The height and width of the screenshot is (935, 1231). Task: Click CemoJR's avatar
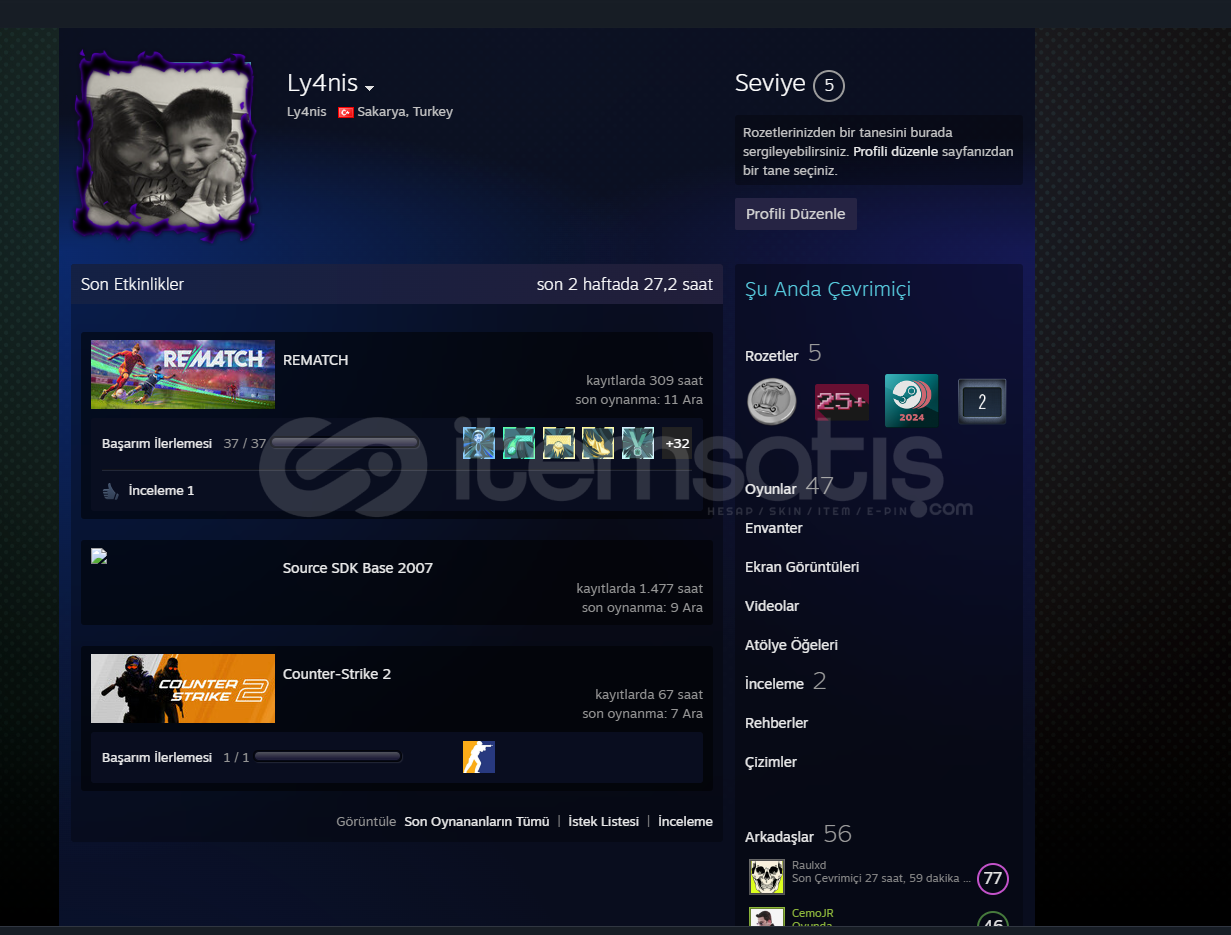767,919
